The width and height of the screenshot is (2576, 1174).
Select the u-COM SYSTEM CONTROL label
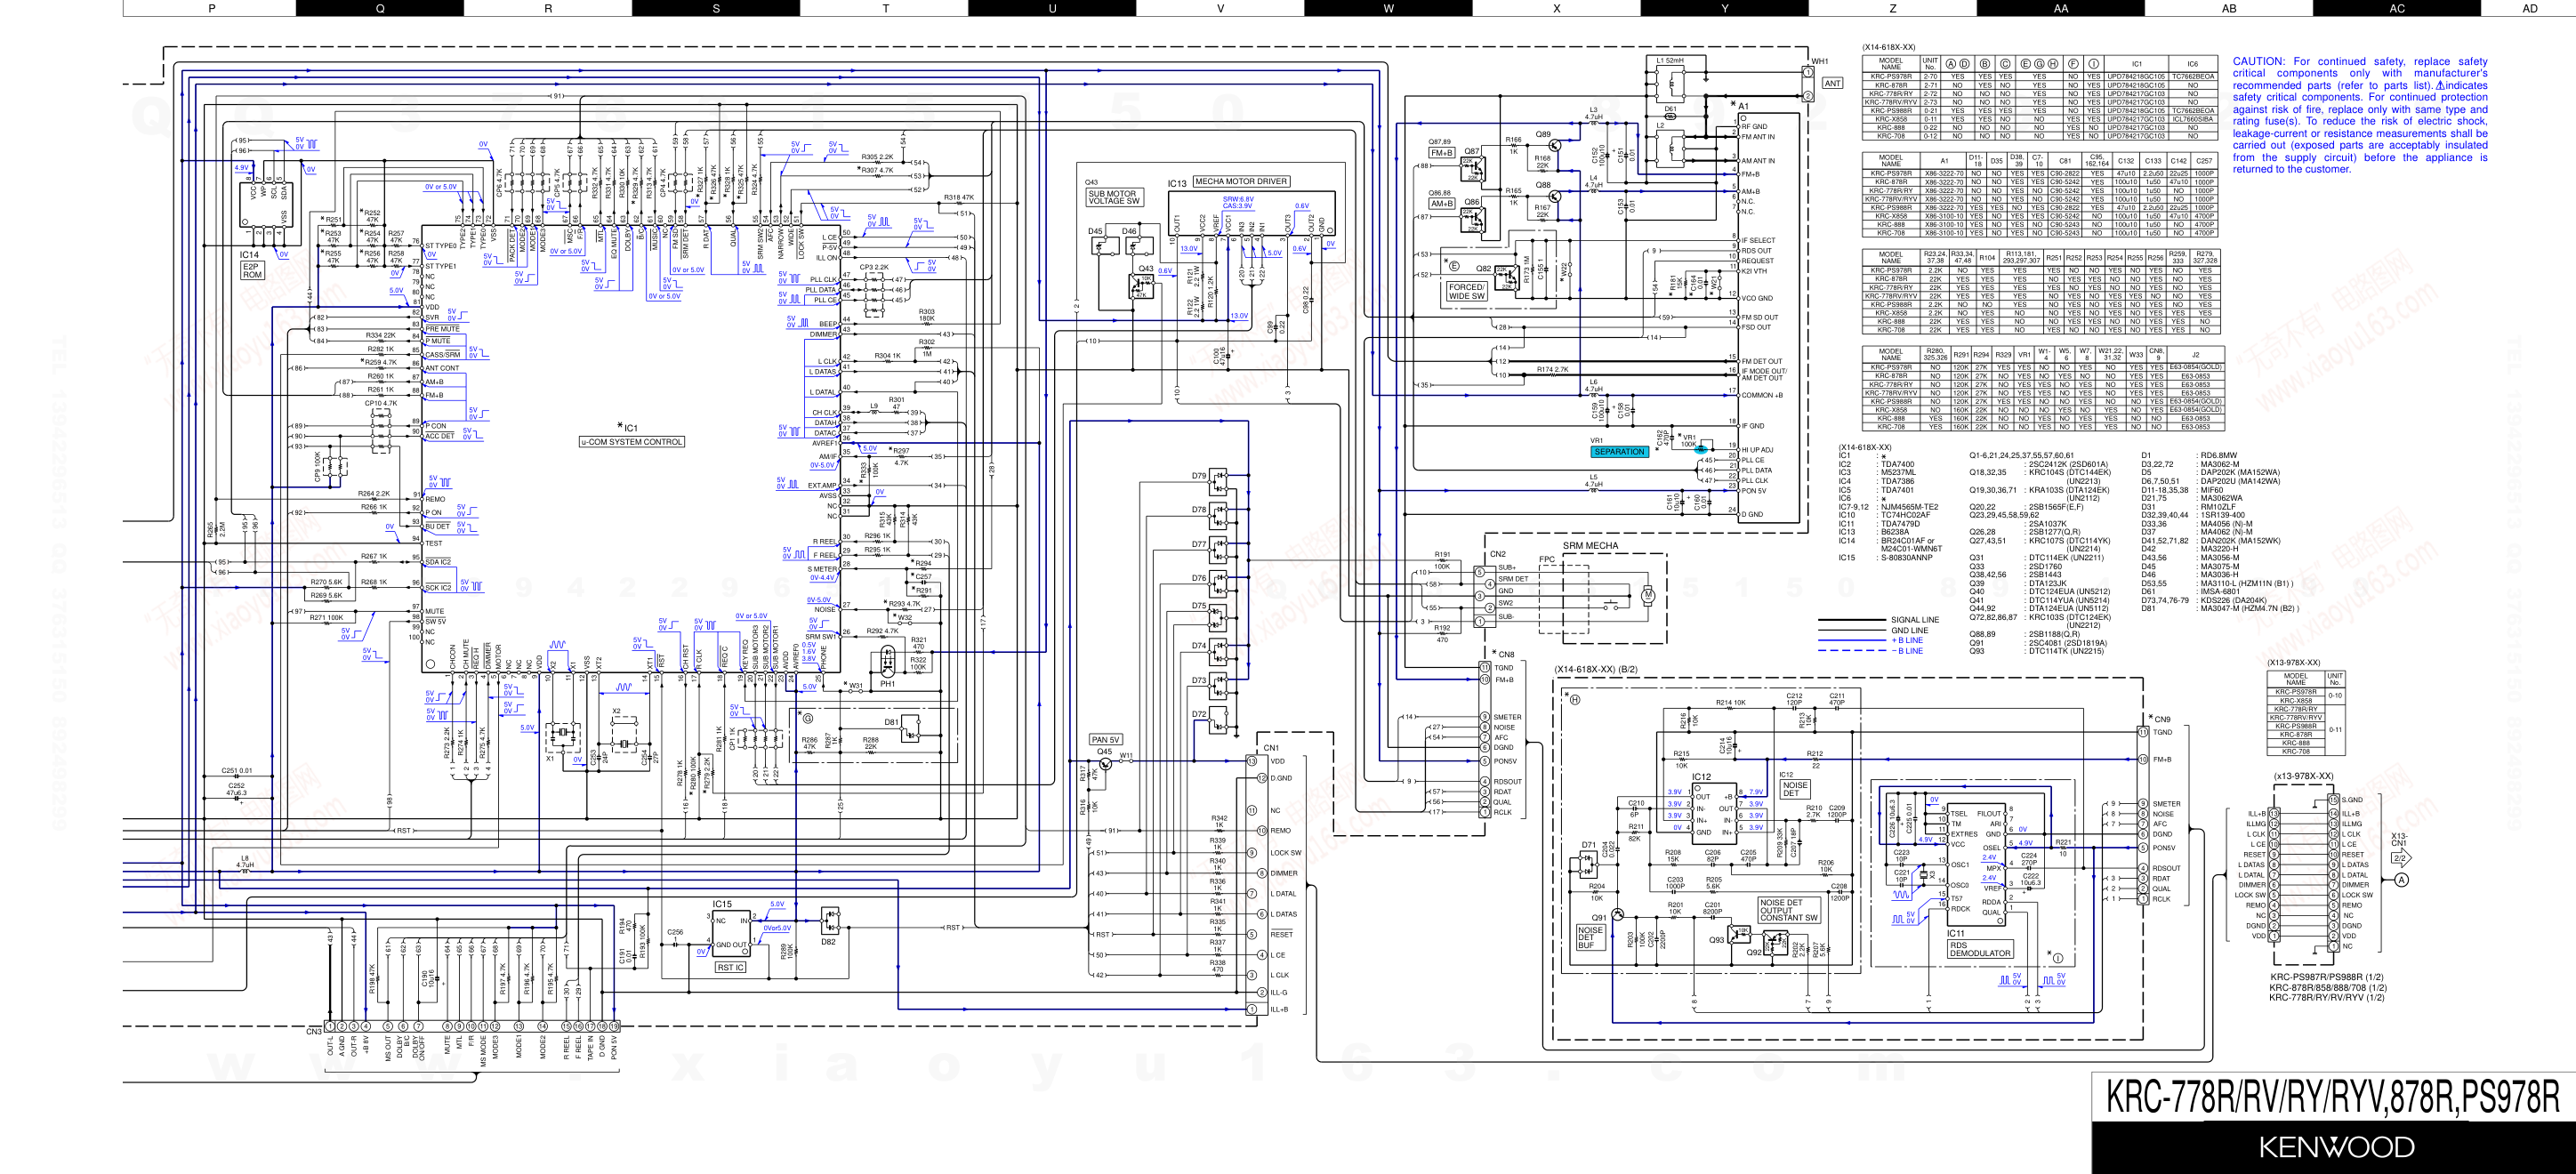pyautogui.click(x=632, y=441)
